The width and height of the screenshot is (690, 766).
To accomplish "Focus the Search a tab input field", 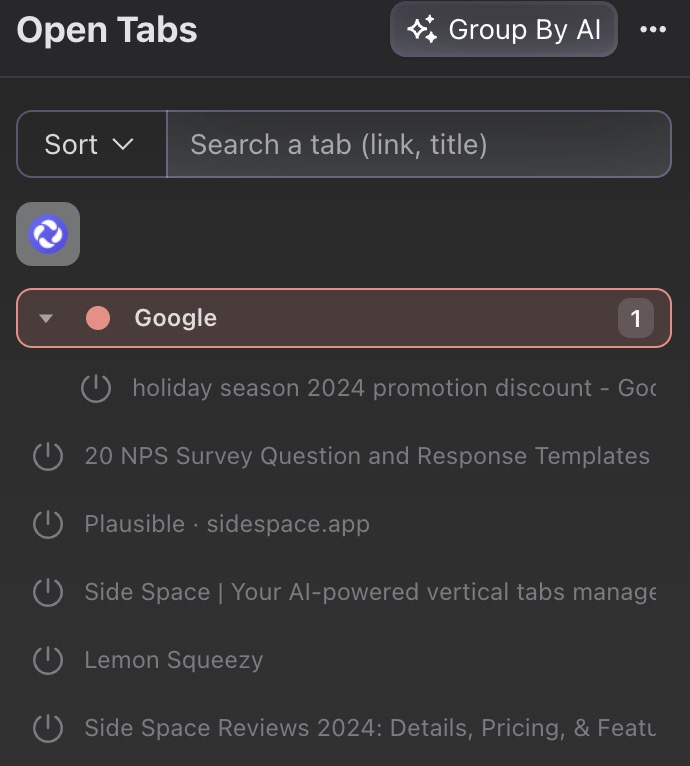I will (418, 144).
